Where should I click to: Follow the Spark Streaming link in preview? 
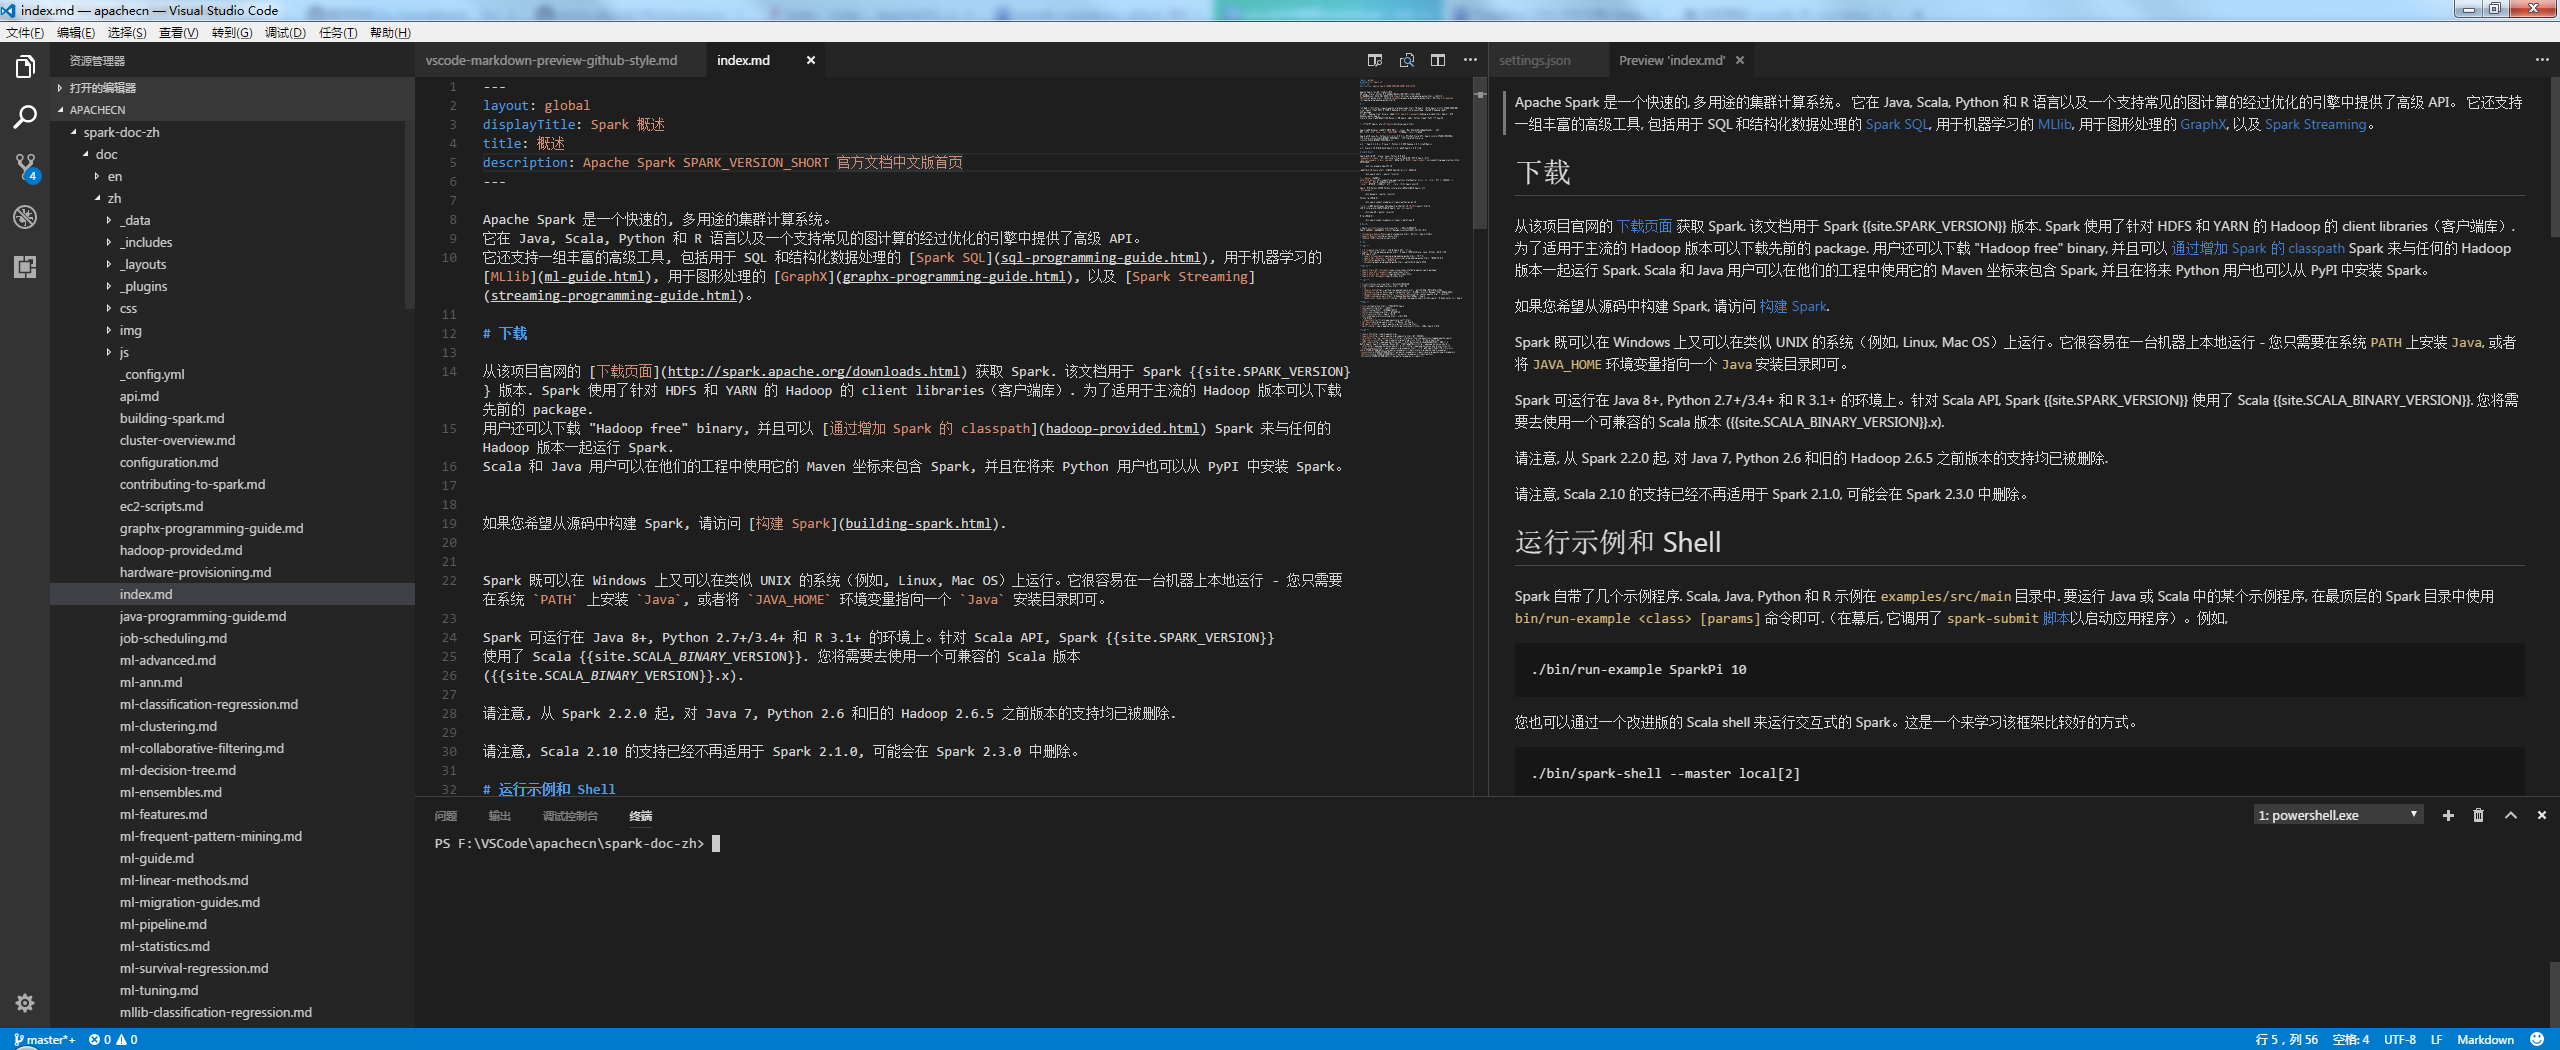(2315, 125)
